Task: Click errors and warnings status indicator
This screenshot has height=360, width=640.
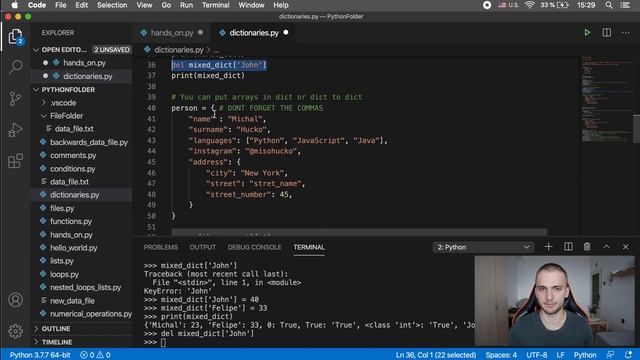Action: point(95,355)
